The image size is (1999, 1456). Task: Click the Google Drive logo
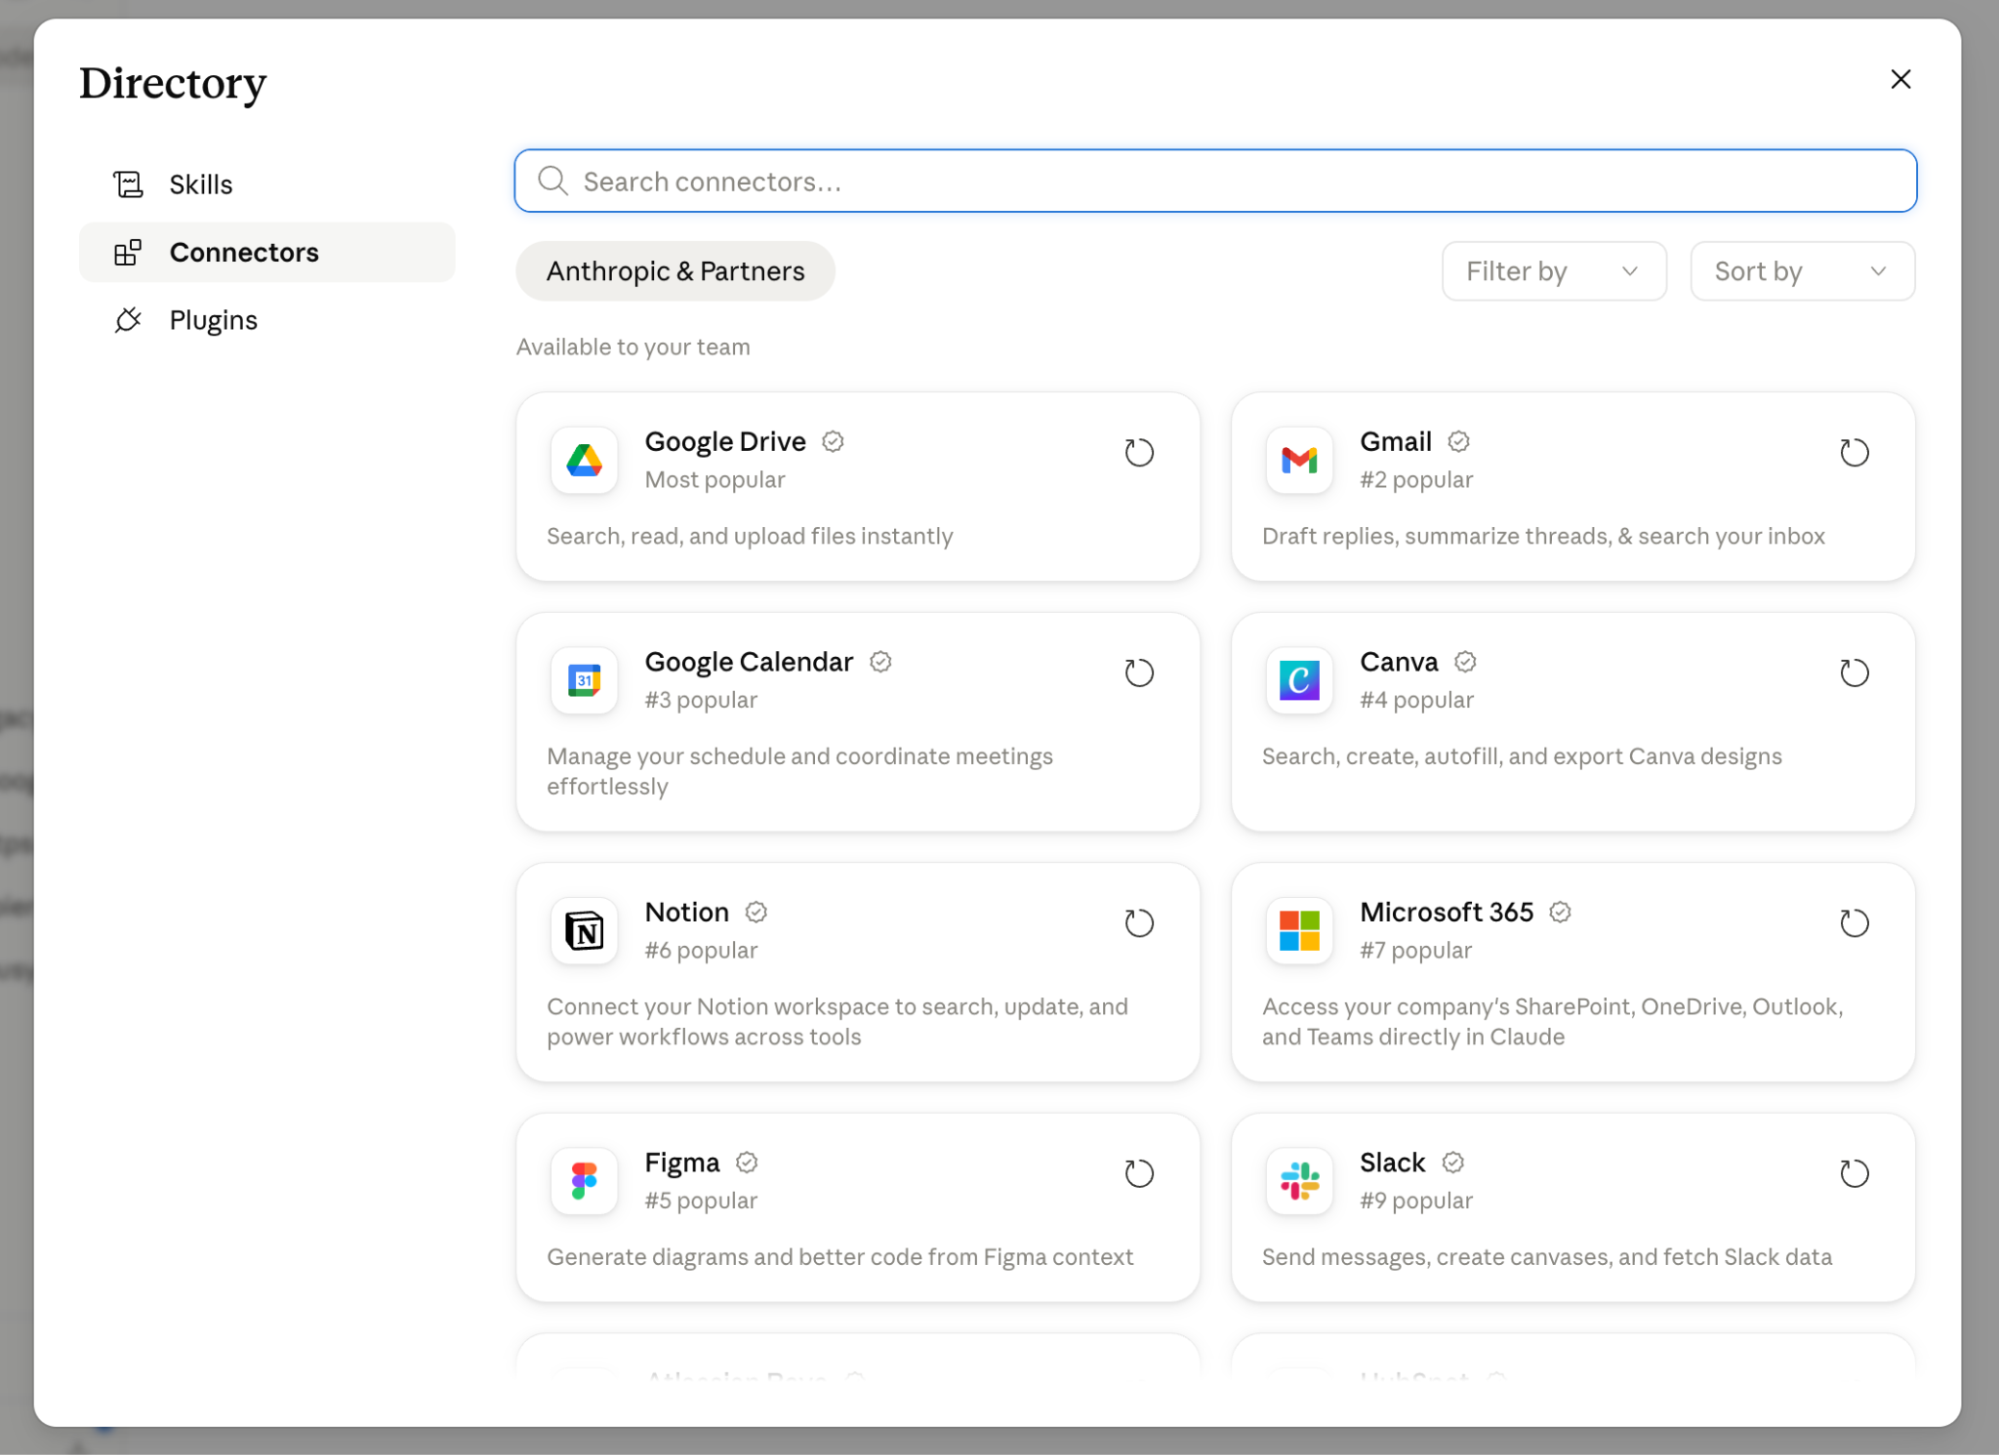pos(584,460)
